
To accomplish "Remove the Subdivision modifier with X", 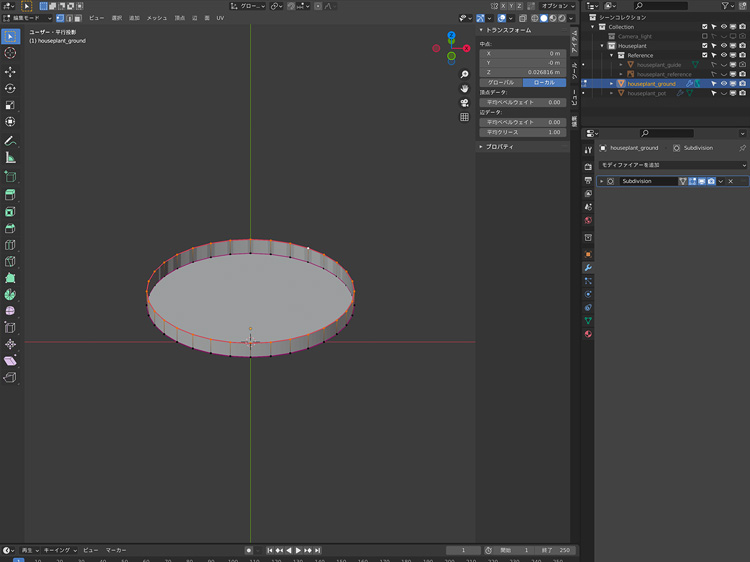I will click(731, 181).
